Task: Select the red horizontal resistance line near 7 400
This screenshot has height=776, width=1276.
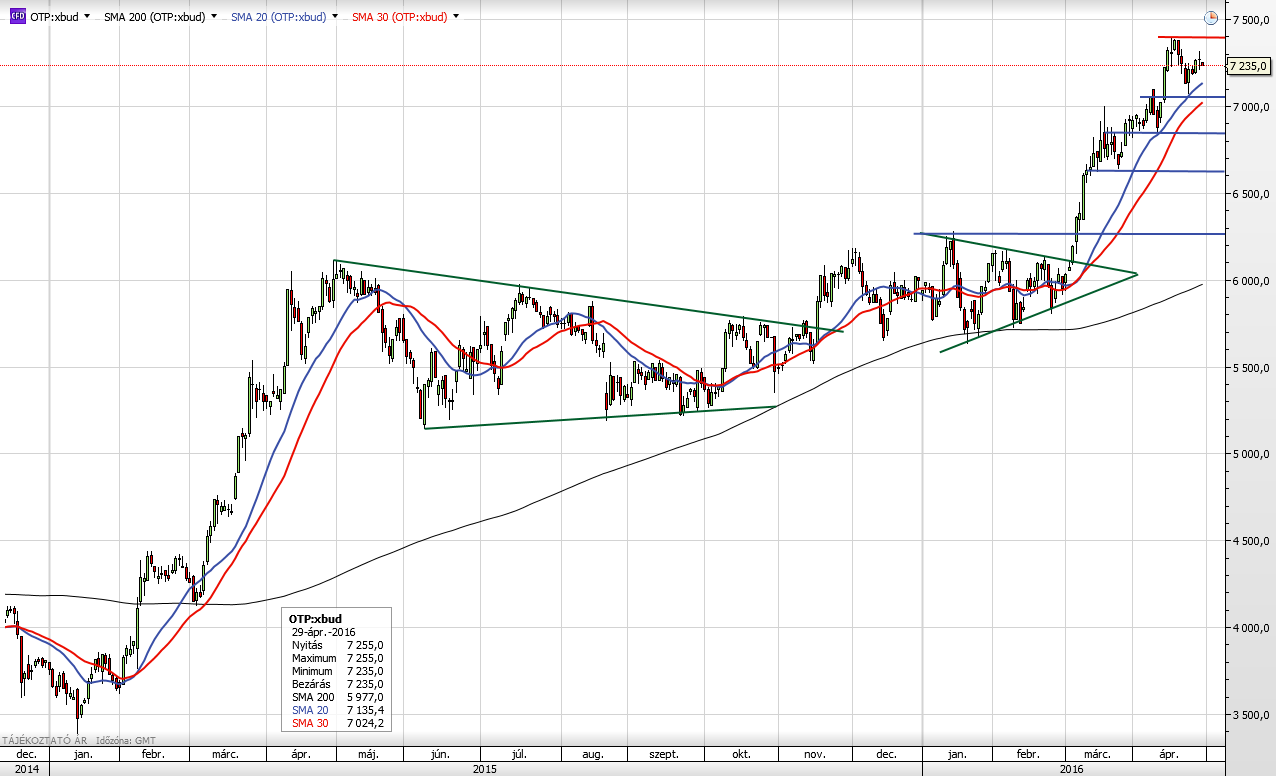Action: tap(1192, 37)
